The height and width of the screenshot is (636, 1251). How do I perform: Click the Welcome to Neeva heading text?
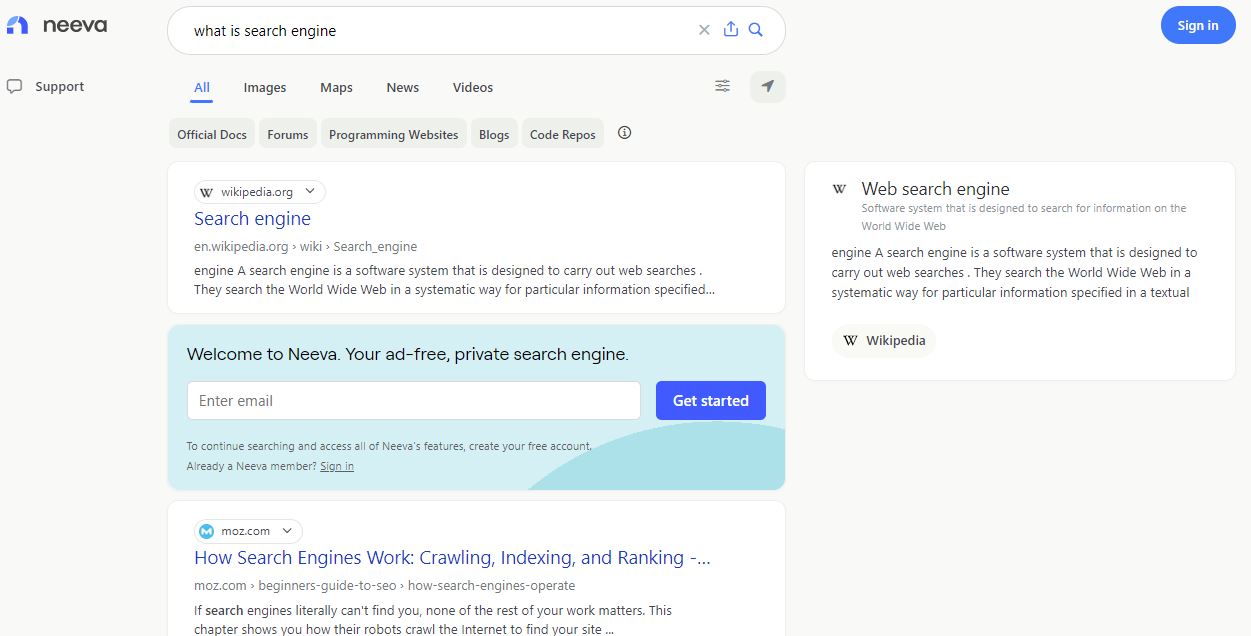click(408, 354)
